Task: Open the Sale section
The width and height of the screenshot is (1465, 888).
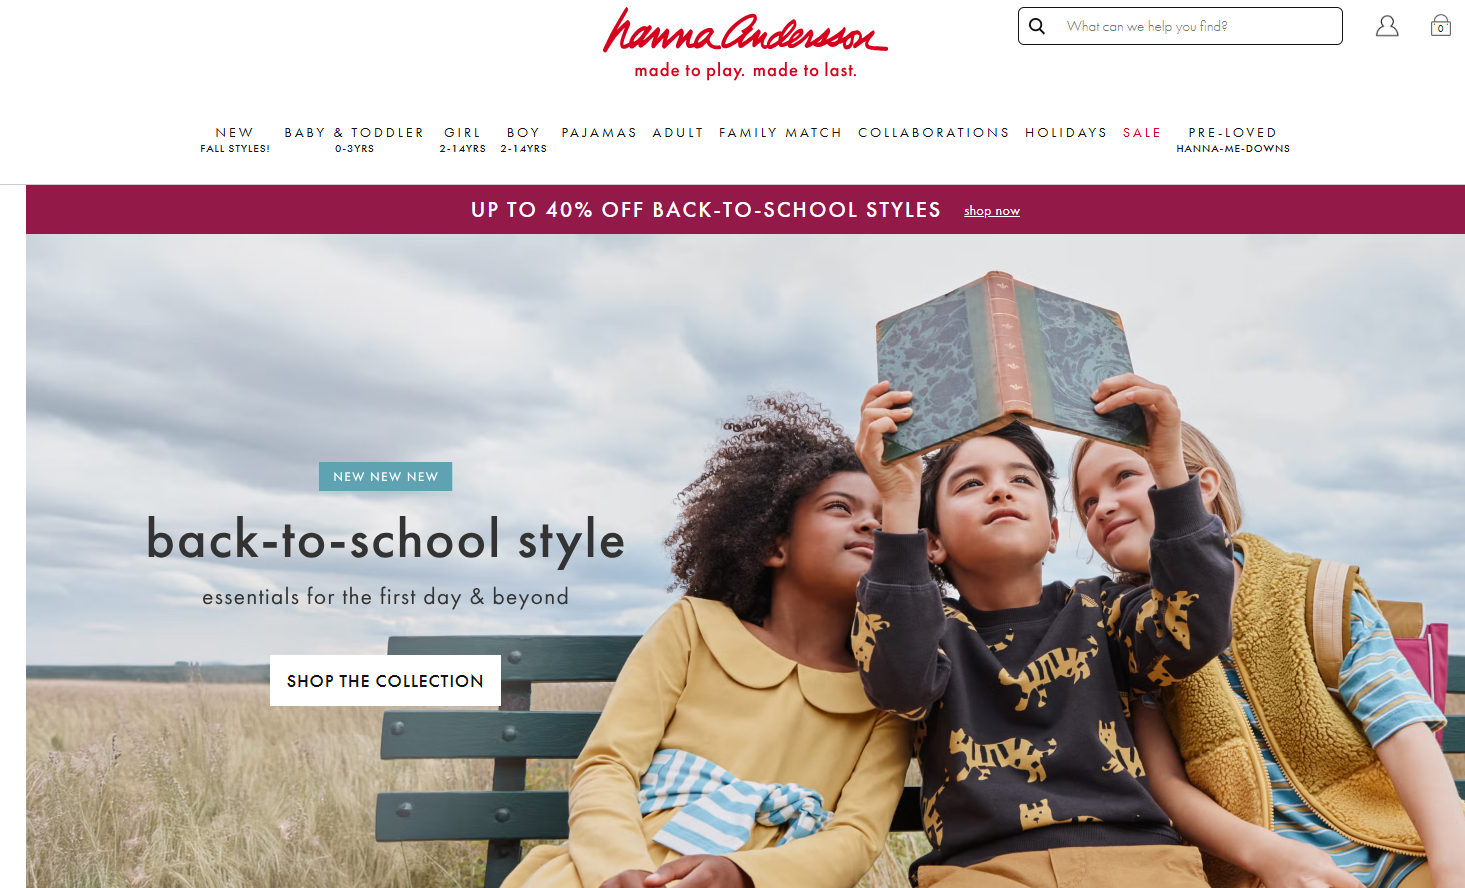Action: [x=1142, y=133]
